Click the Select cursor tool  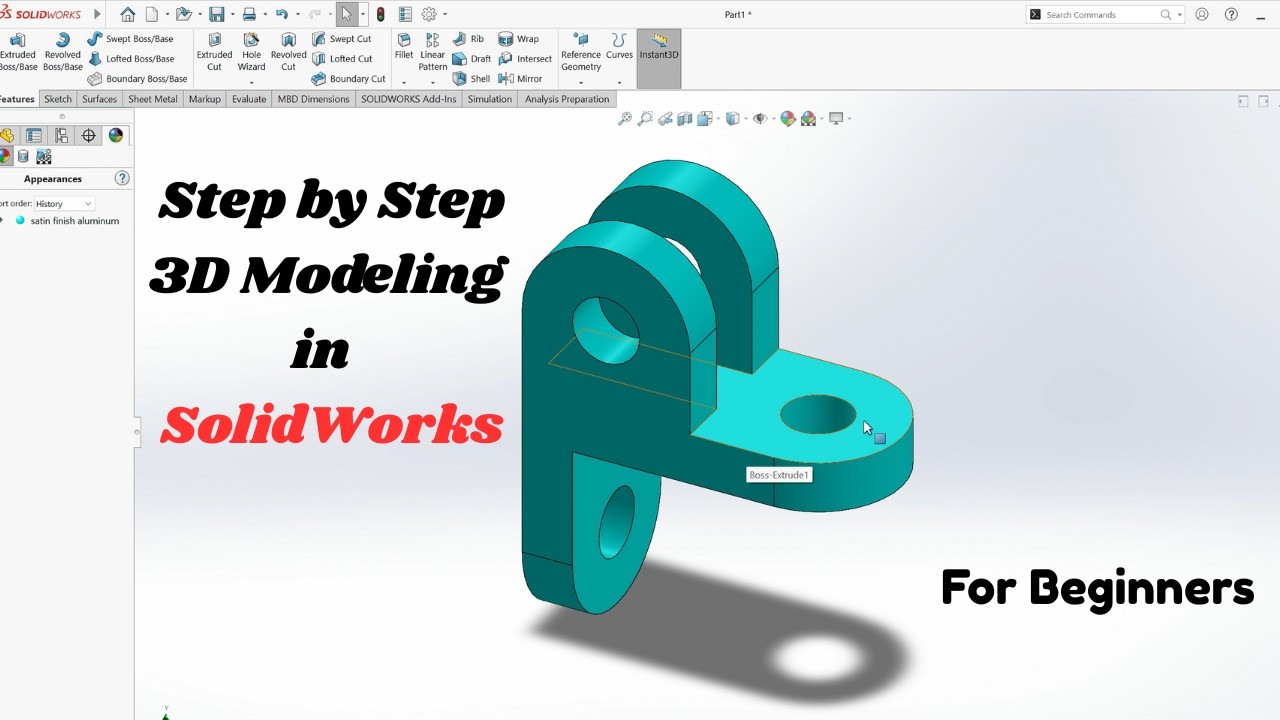click(x=346, y=14)
